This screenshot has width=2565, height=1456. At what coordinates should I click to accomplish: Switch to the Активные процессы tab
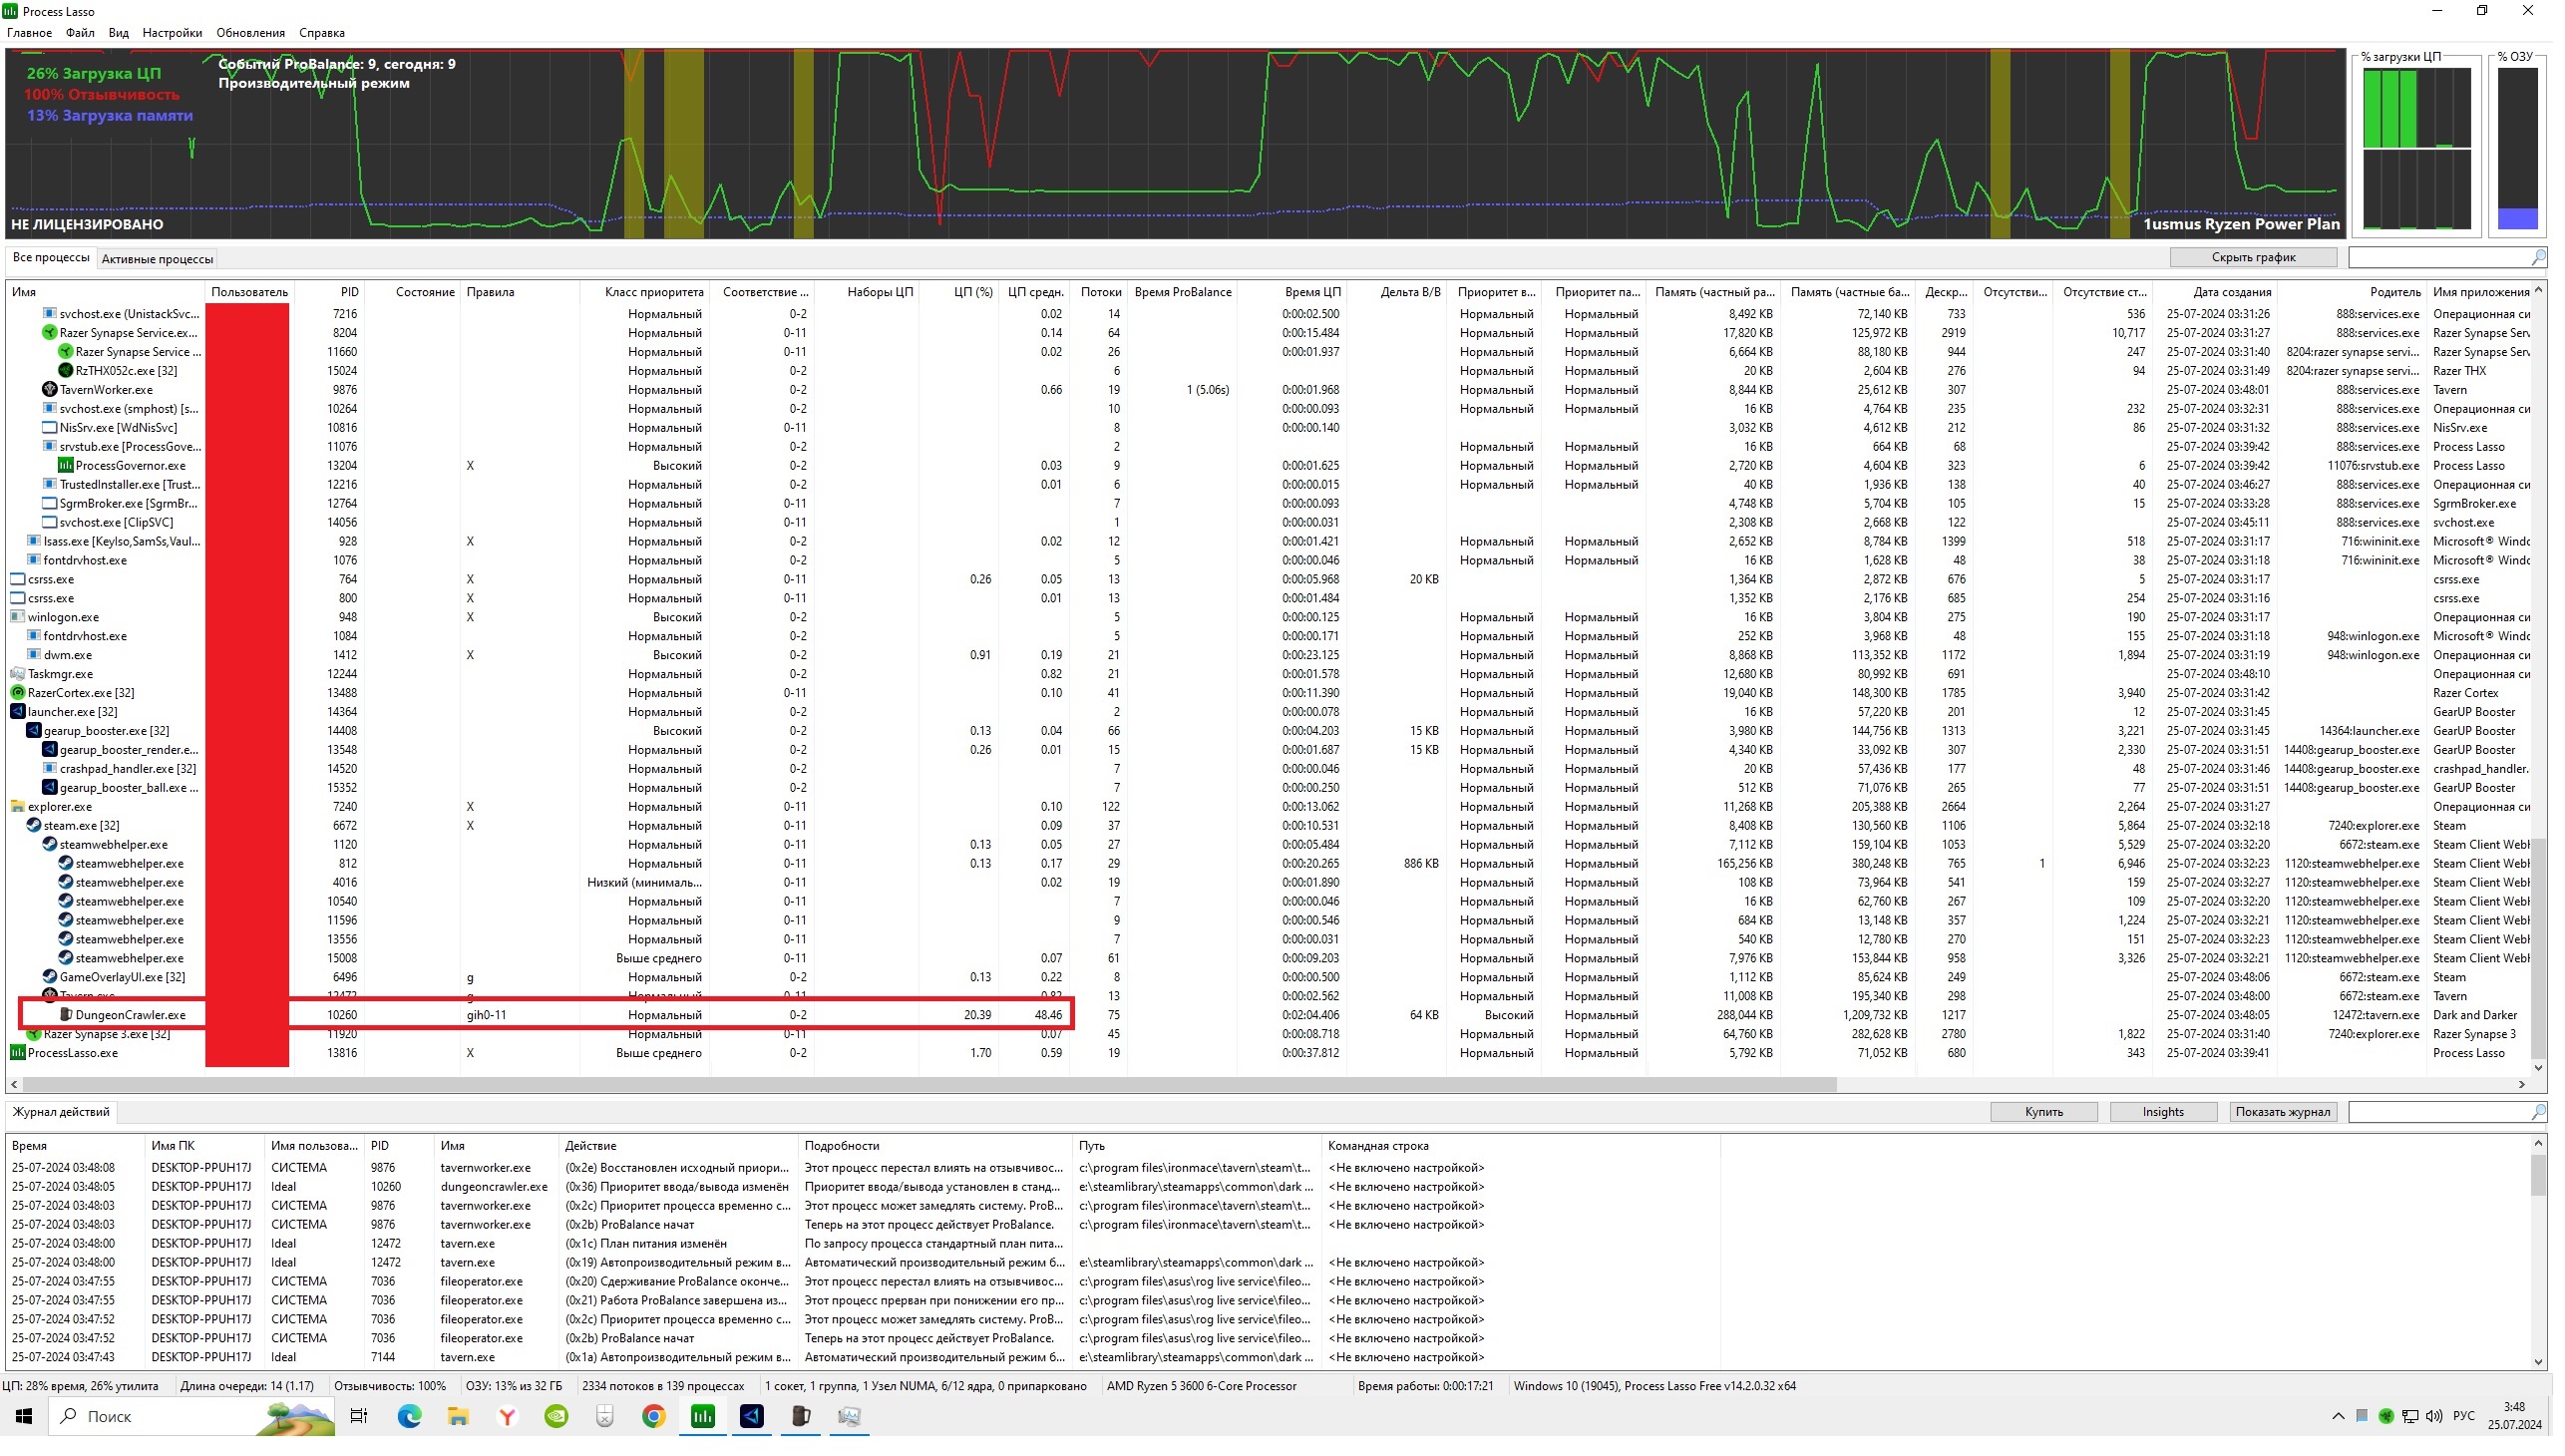[x=157, y=259]
